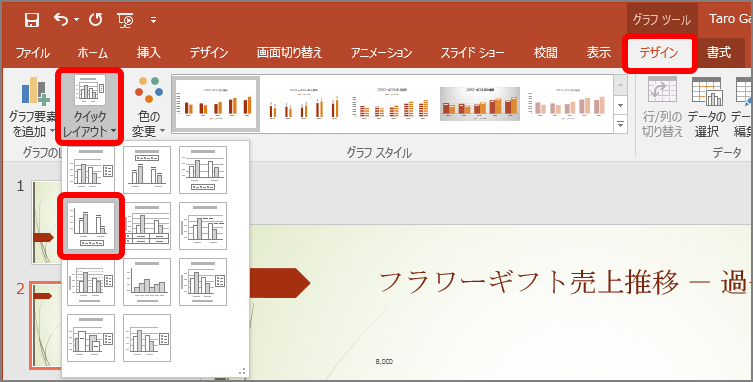The width and height of the screenshot is (753, 382).
Task: Switch to the 書式 chart tools tab
Action: pyautogui.click(x=719, y=53)
